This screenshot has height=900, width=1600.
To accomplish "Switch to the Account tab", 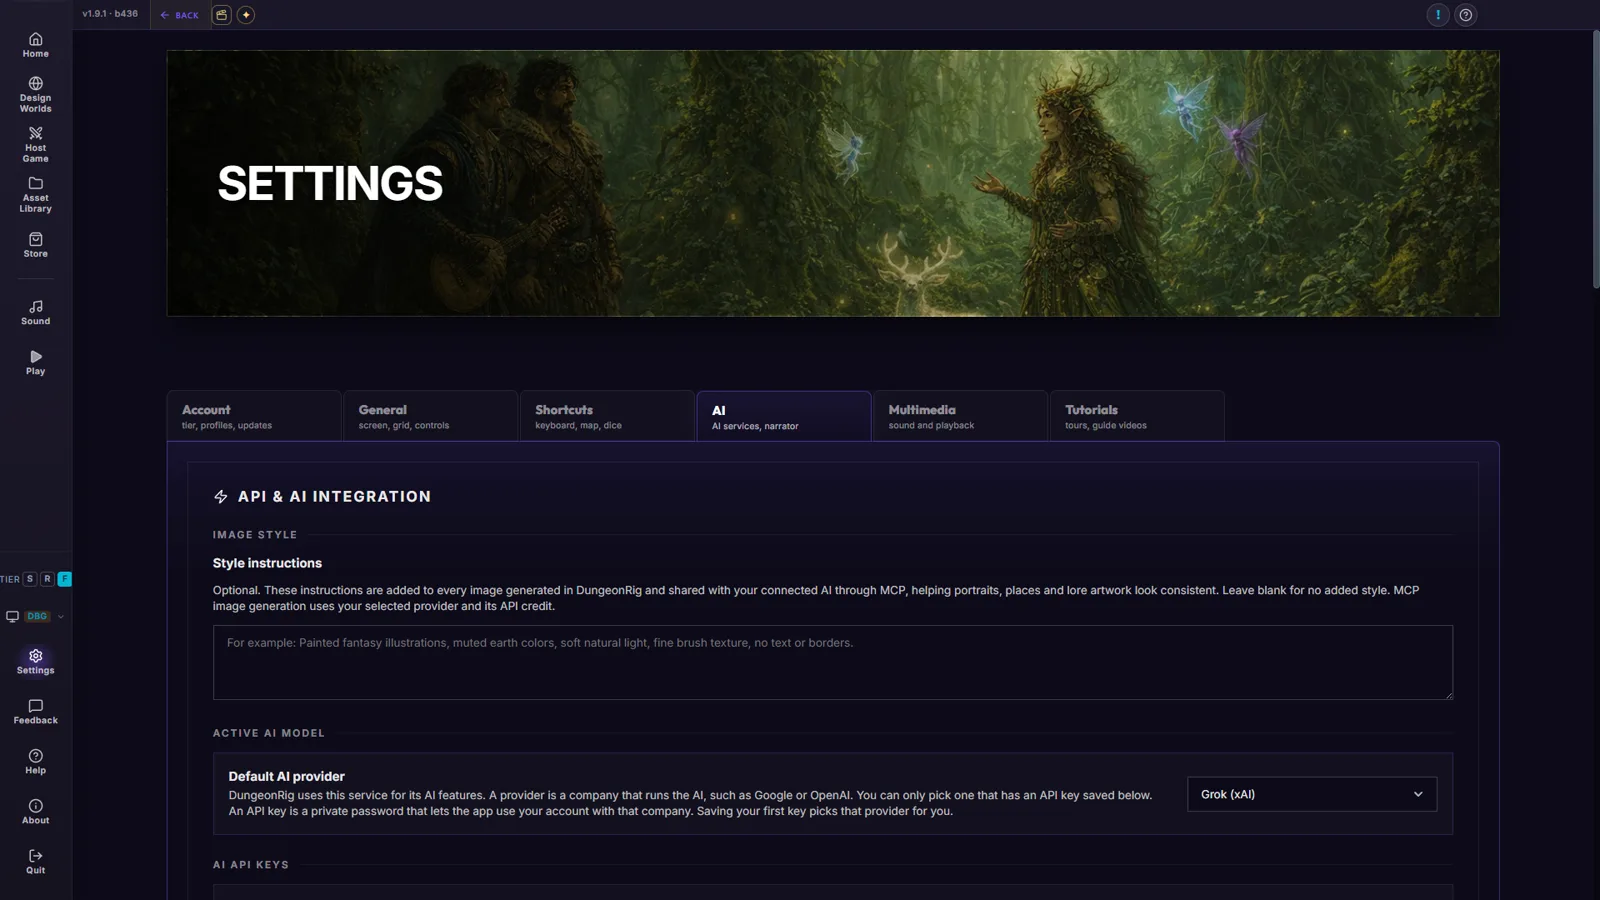I will pyautogui.click(x=253, y=416).
